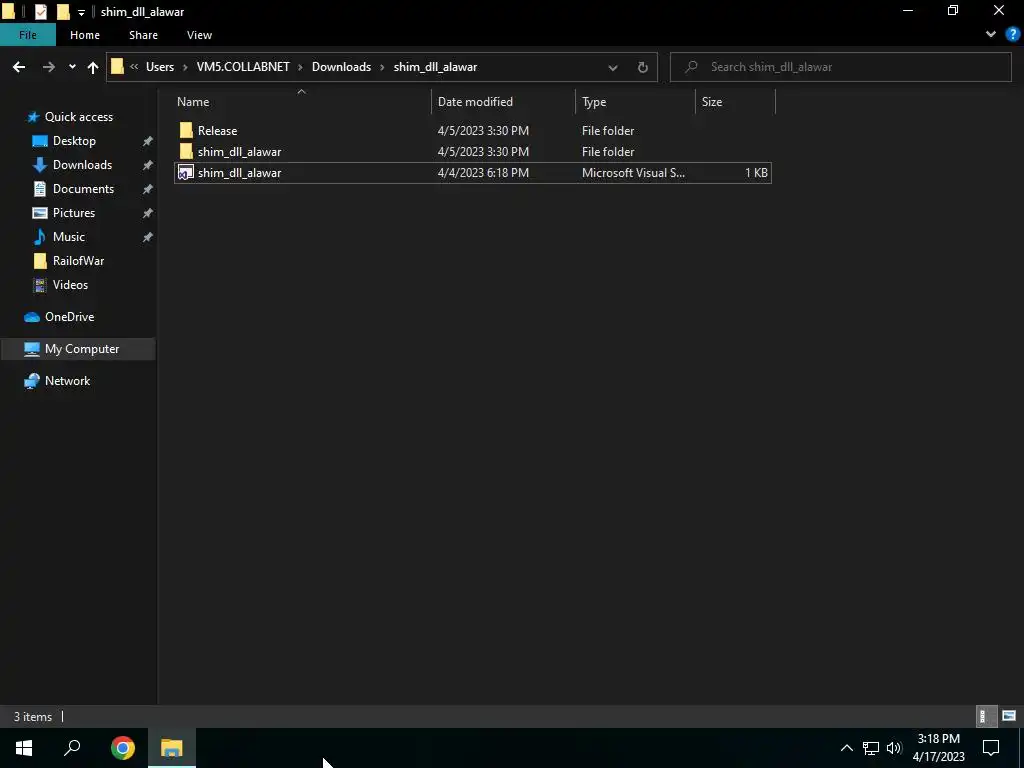The image size is (1024, 768).
Task: Open the Quick Access Toolbar customize dropdown
Action: tap(81, 12)
